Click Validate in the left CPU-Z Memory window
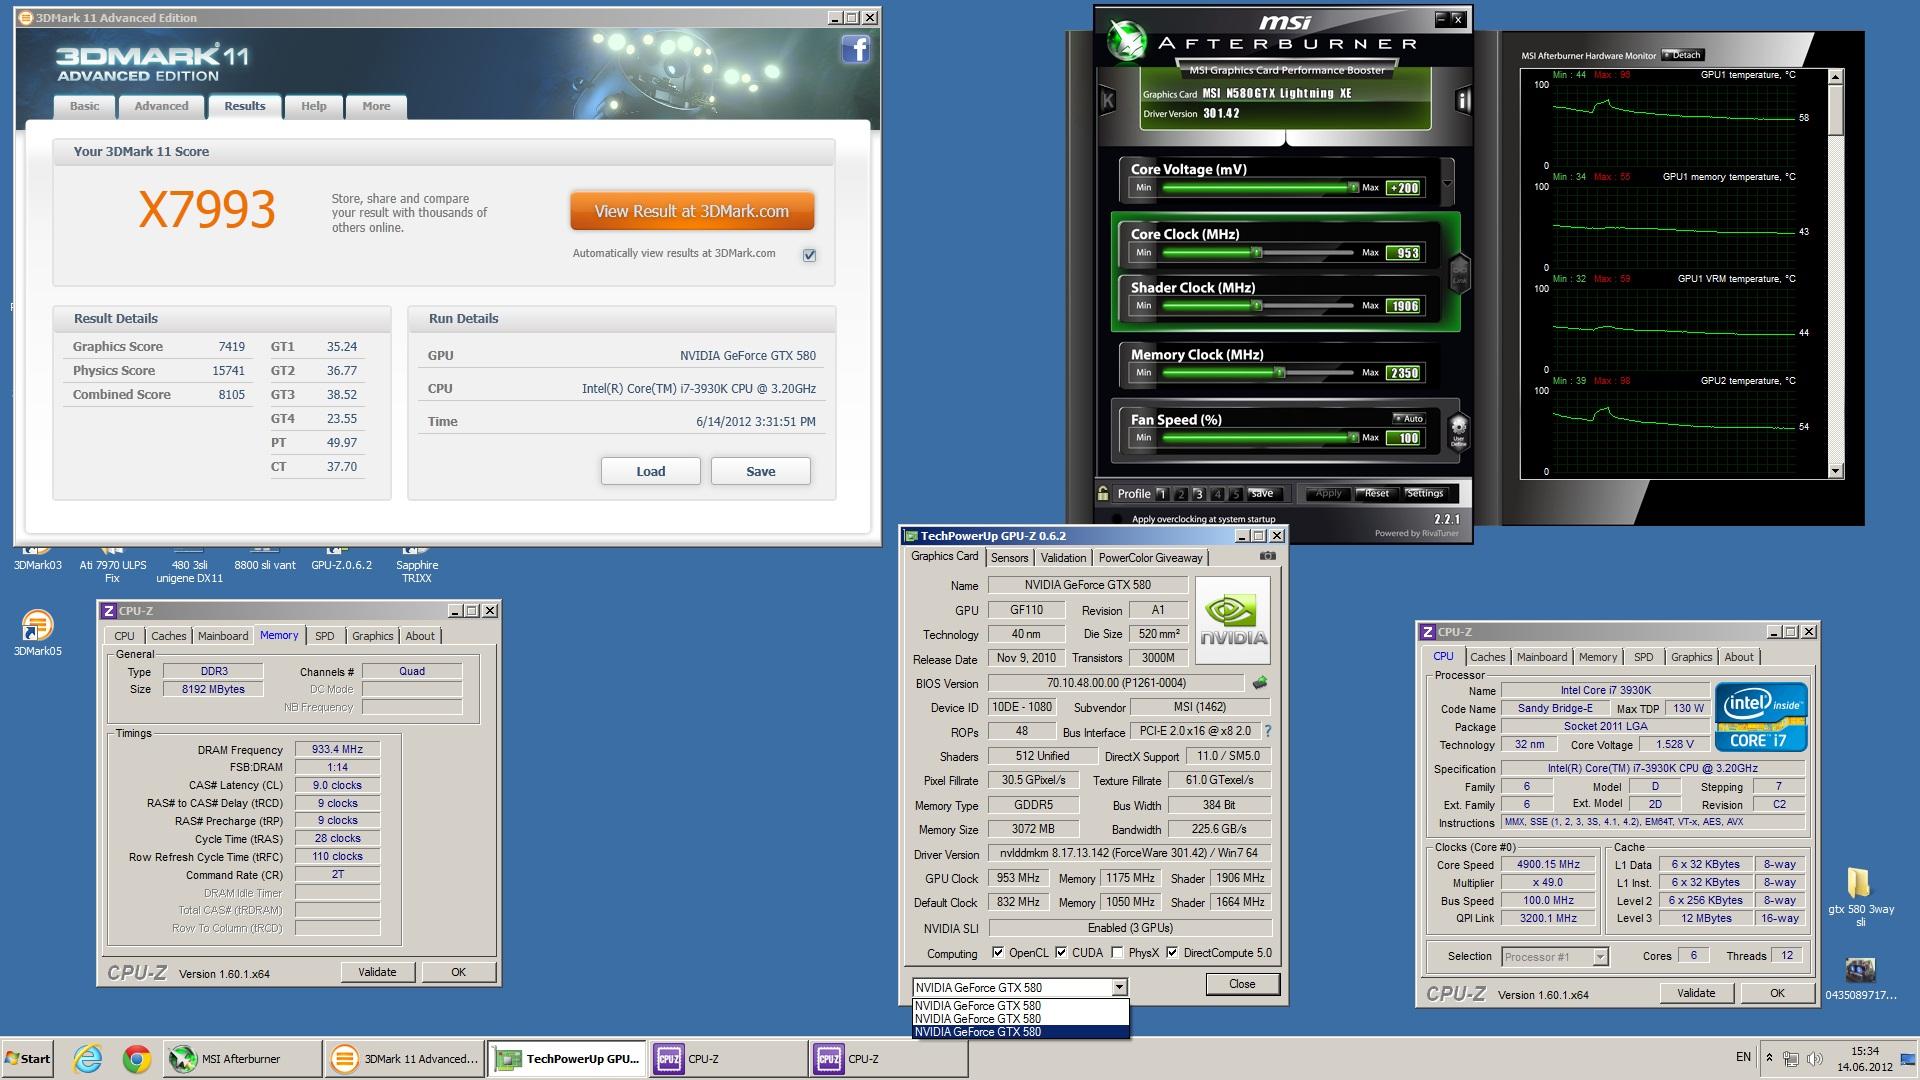Viewport: 1920px width, 1080px height. [377, 972]
